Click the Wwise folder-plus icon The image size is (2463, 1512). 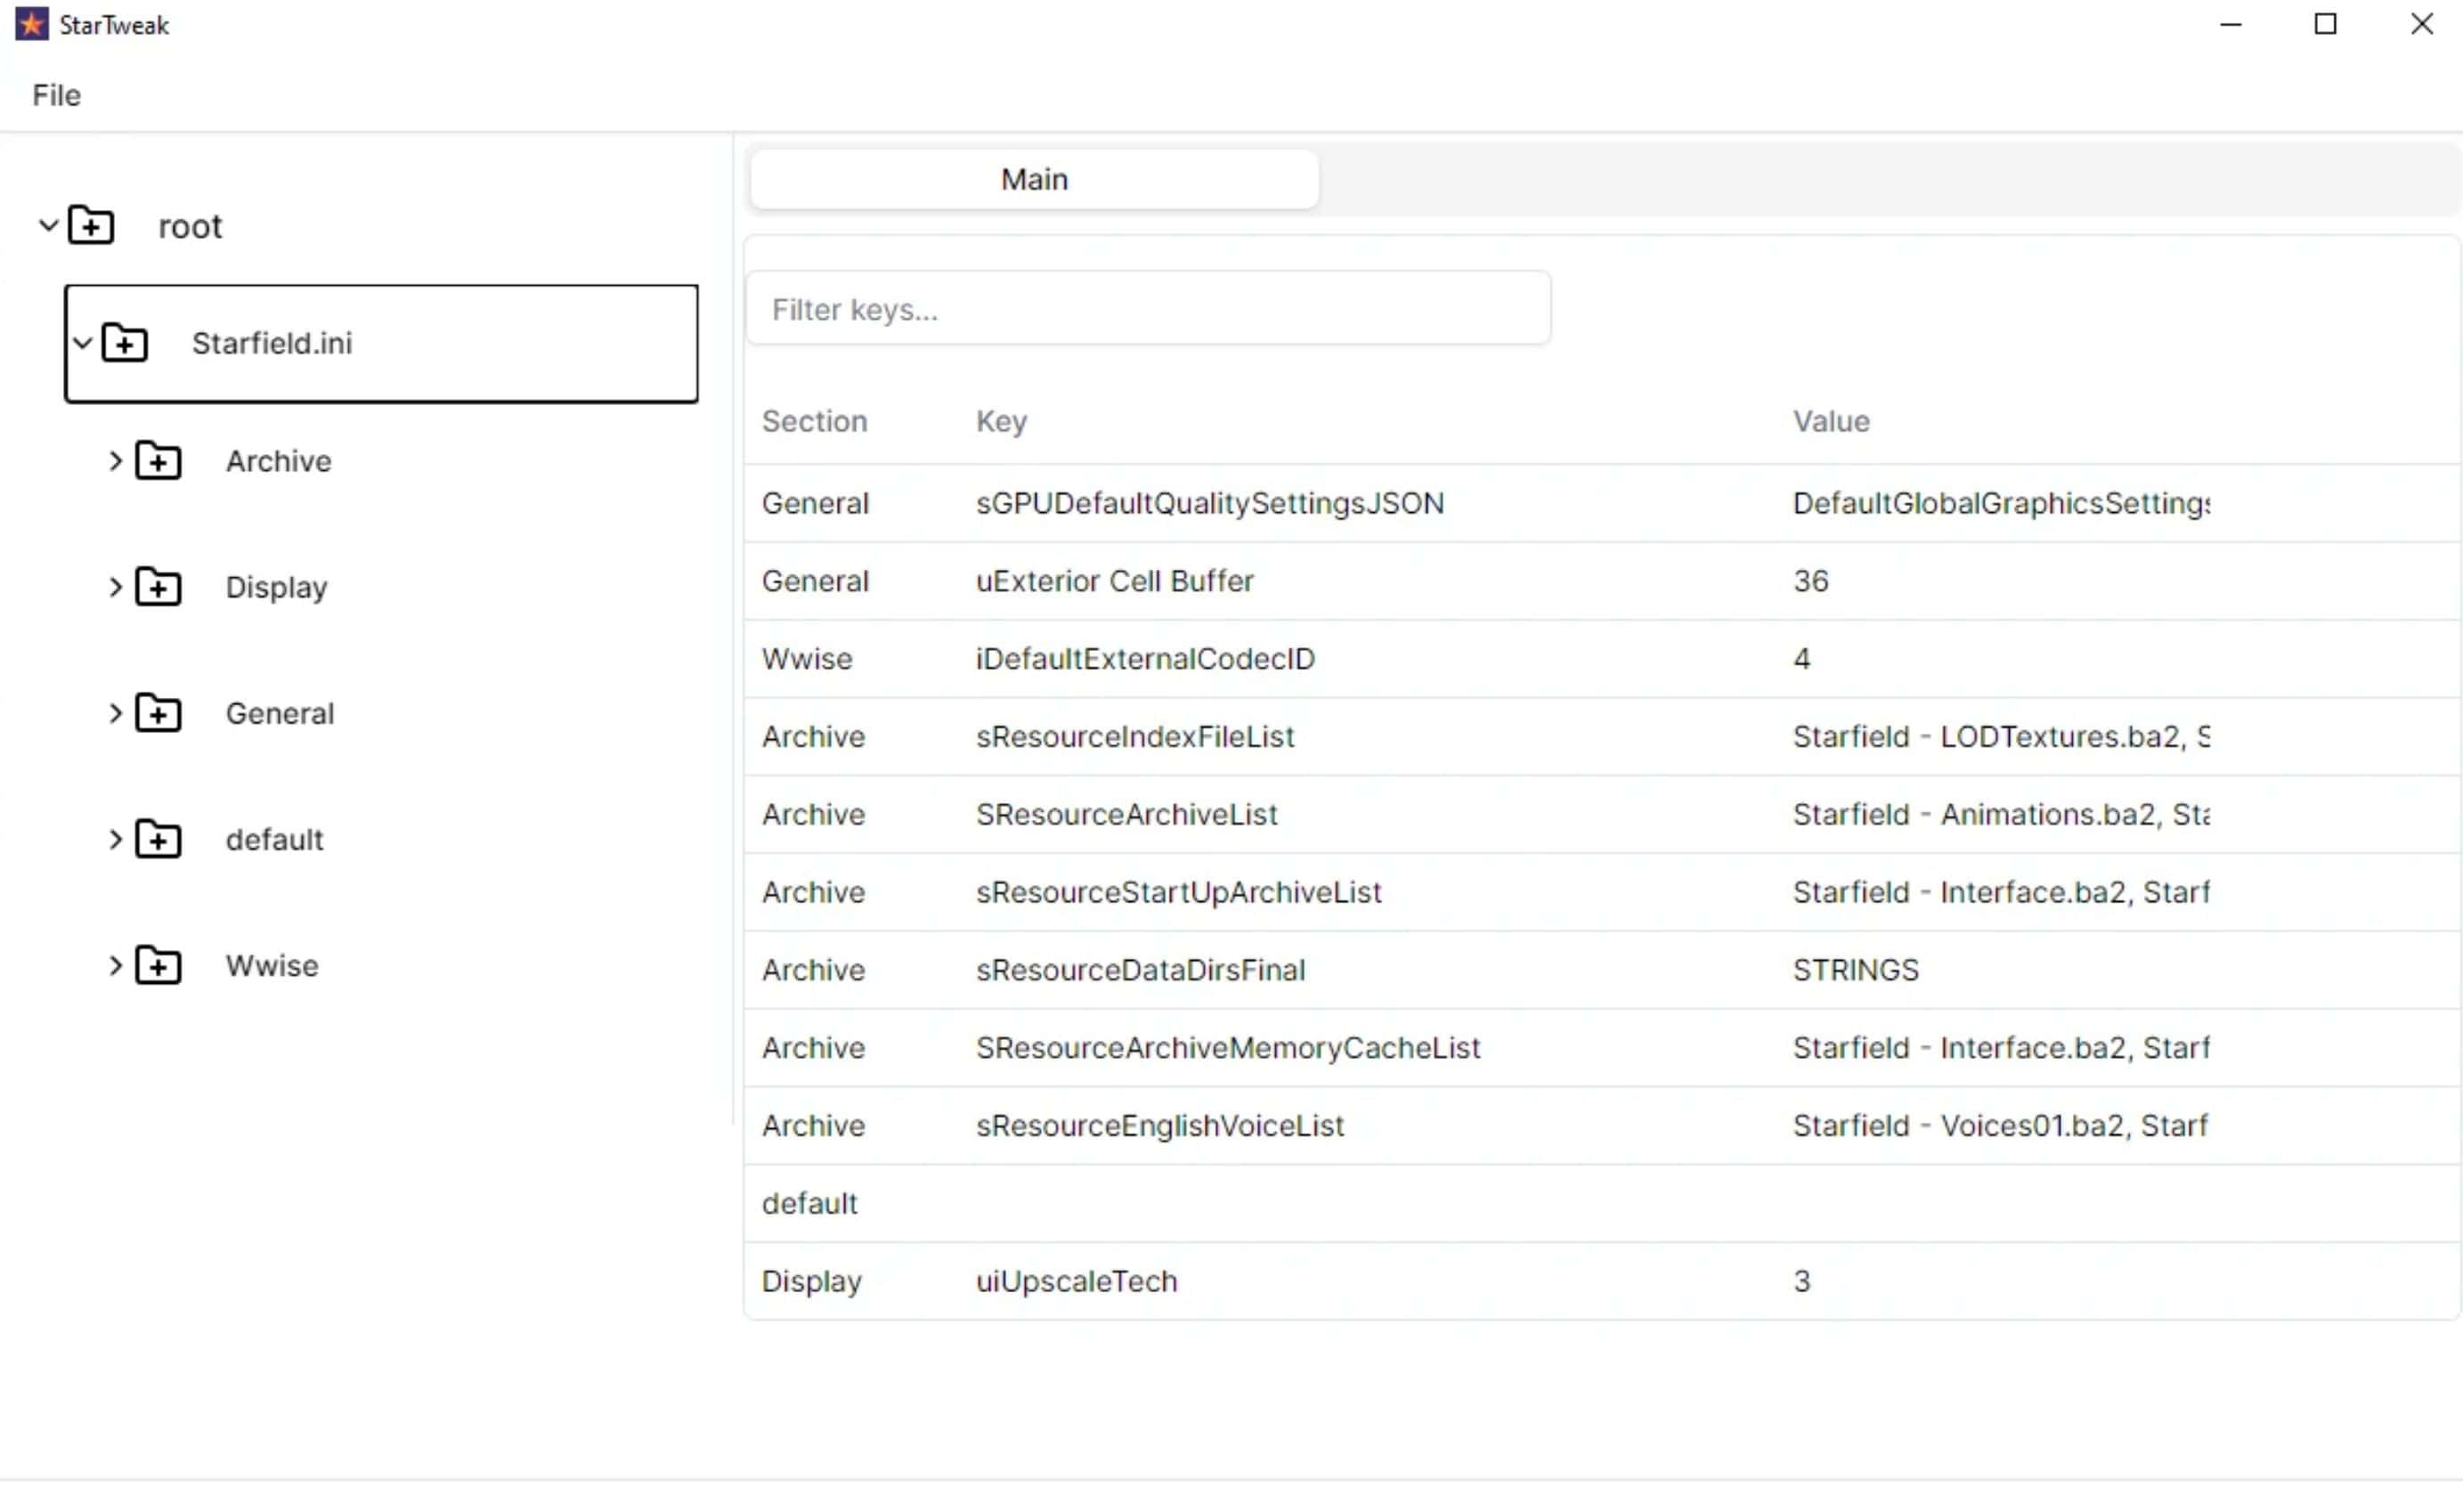158,966
